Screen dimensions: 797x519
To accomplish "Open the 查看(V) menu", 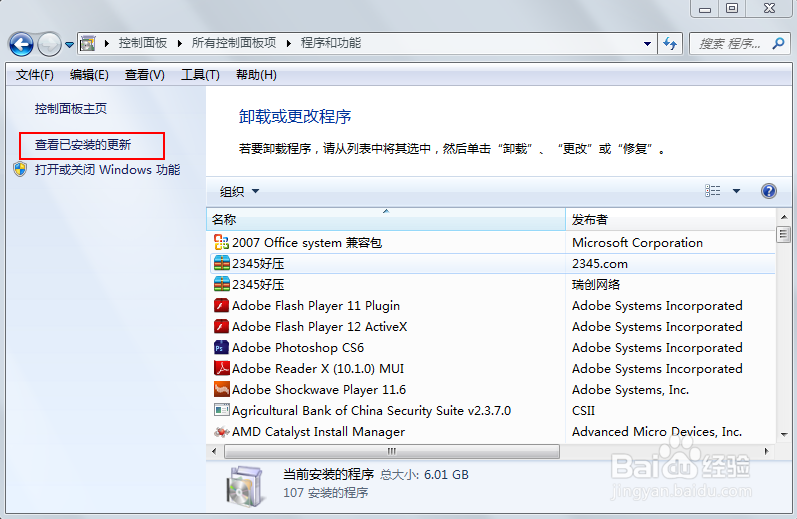I will [x=145, y=75].
